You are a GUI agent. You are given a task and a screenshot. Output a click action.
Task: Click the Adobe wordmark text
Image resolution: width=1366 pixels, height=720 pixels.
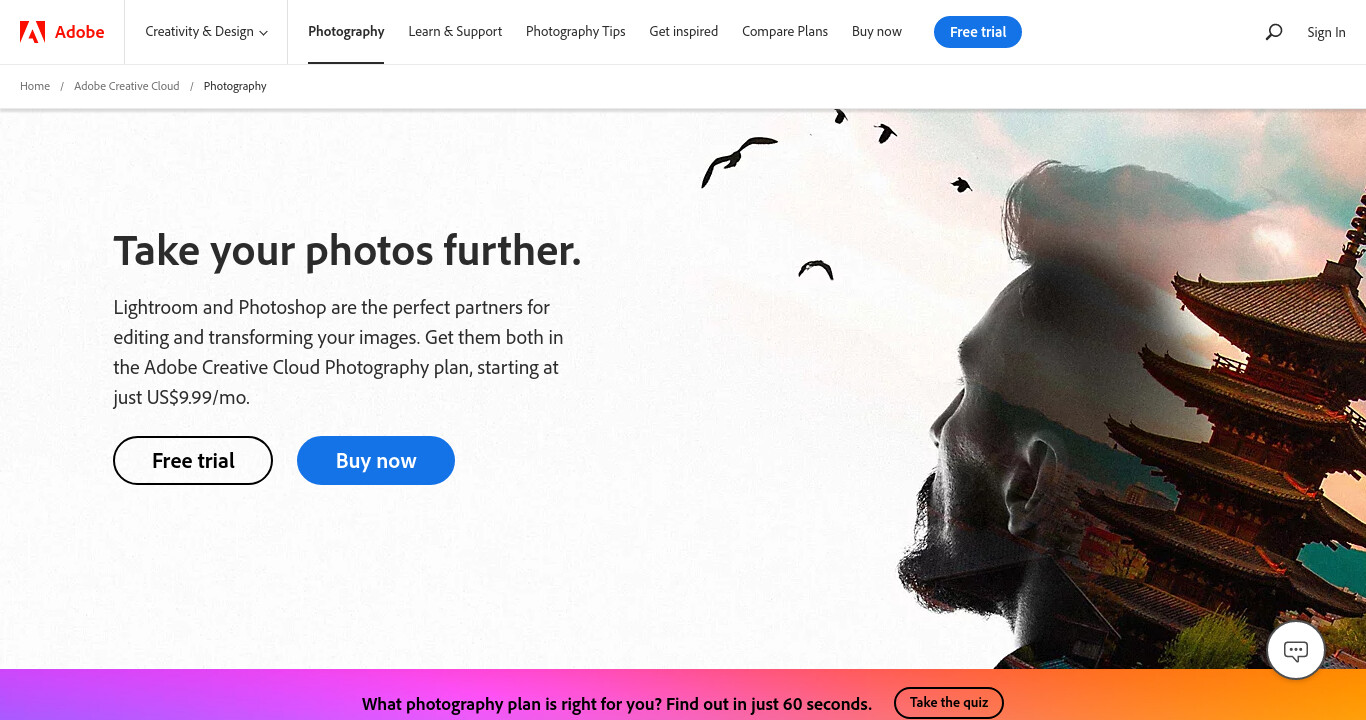pos(80,32)
